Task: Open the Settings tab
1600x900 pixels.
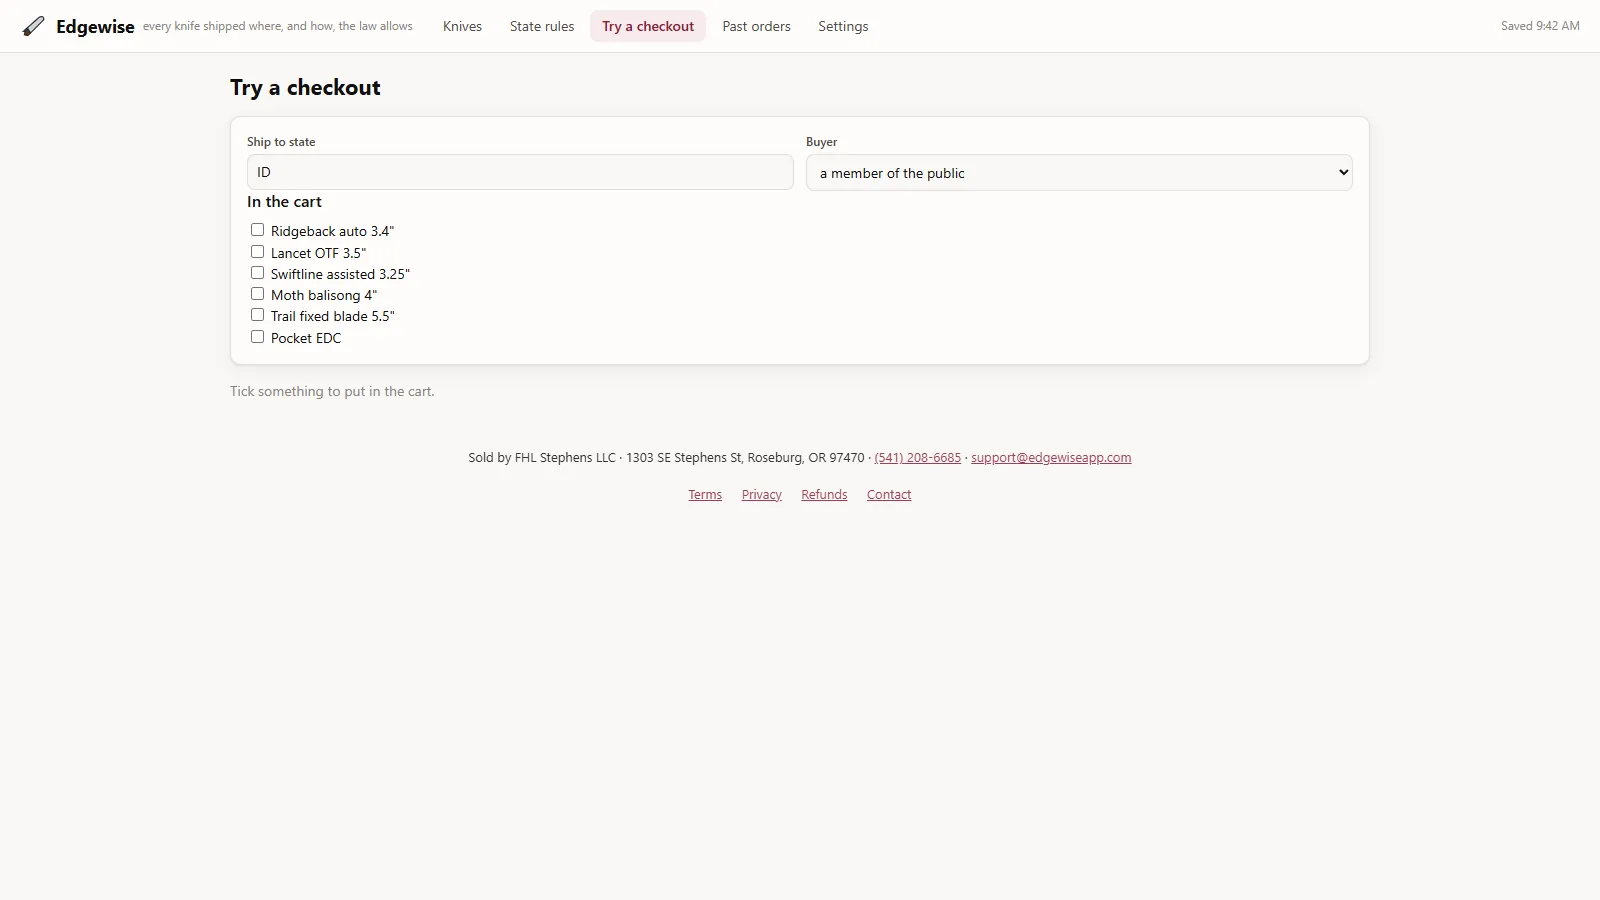Action: pos(843,26)
